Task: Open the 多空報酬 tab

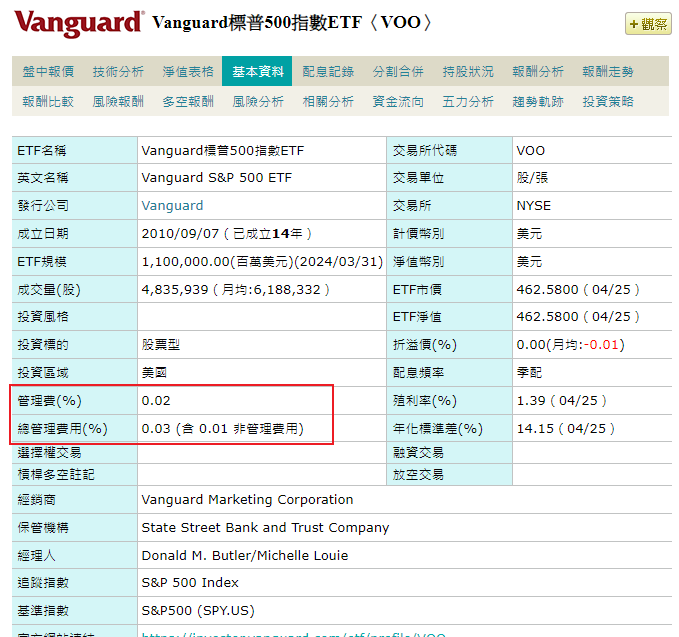Action: coord(188,102)
